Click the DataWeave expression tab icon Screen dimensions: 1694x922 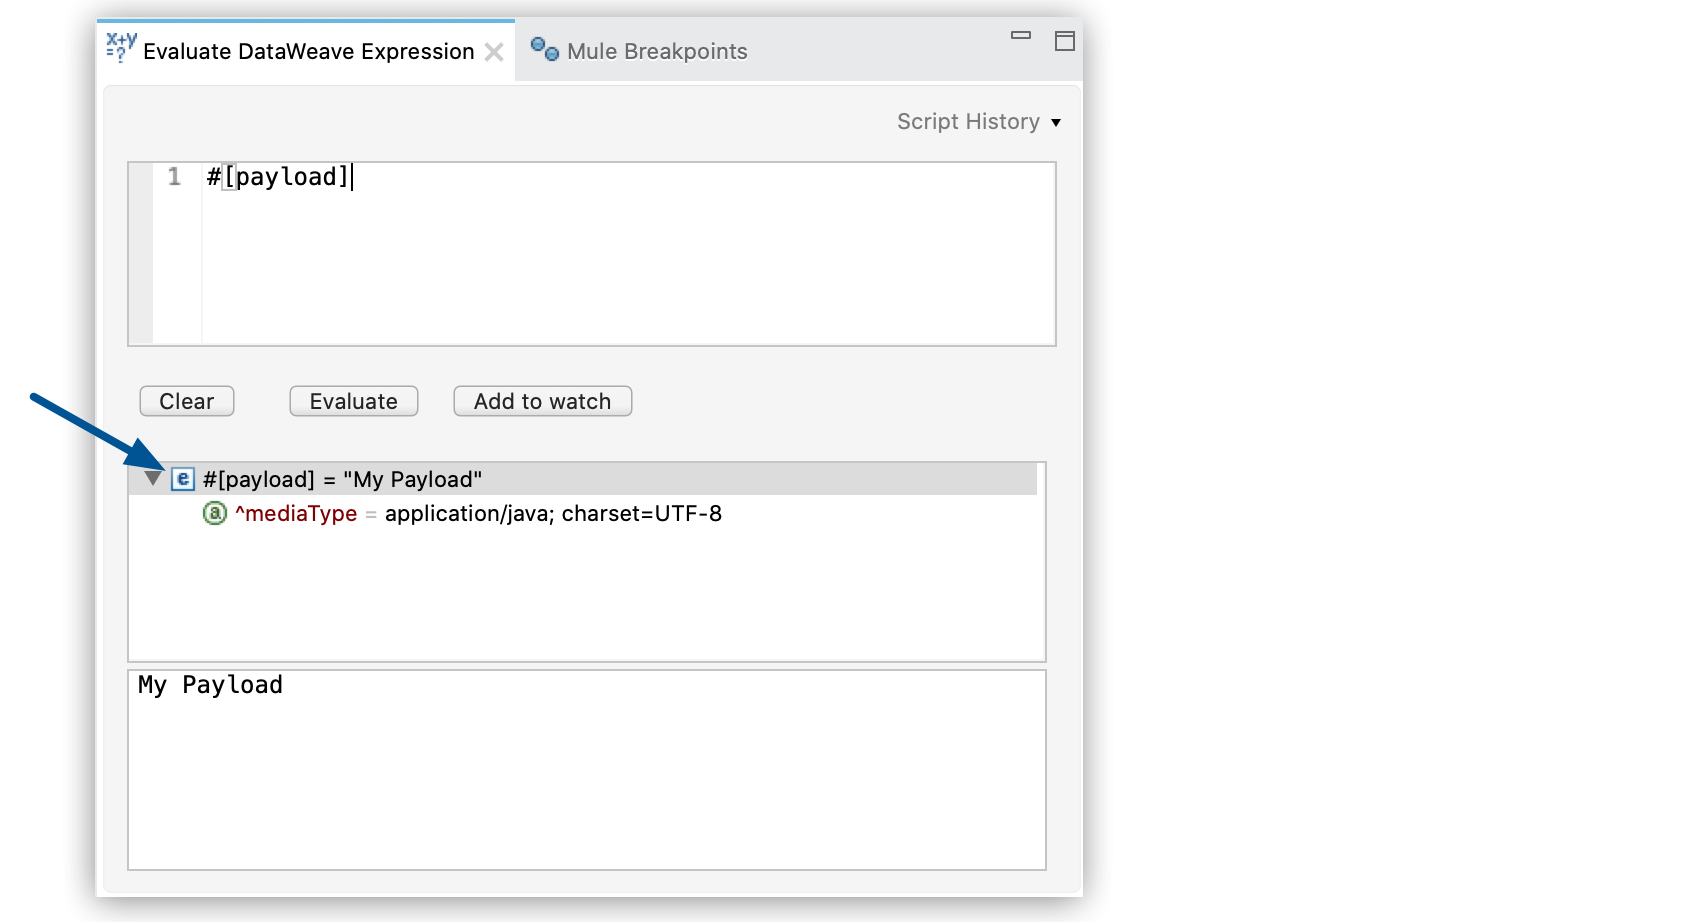[121, 47]
